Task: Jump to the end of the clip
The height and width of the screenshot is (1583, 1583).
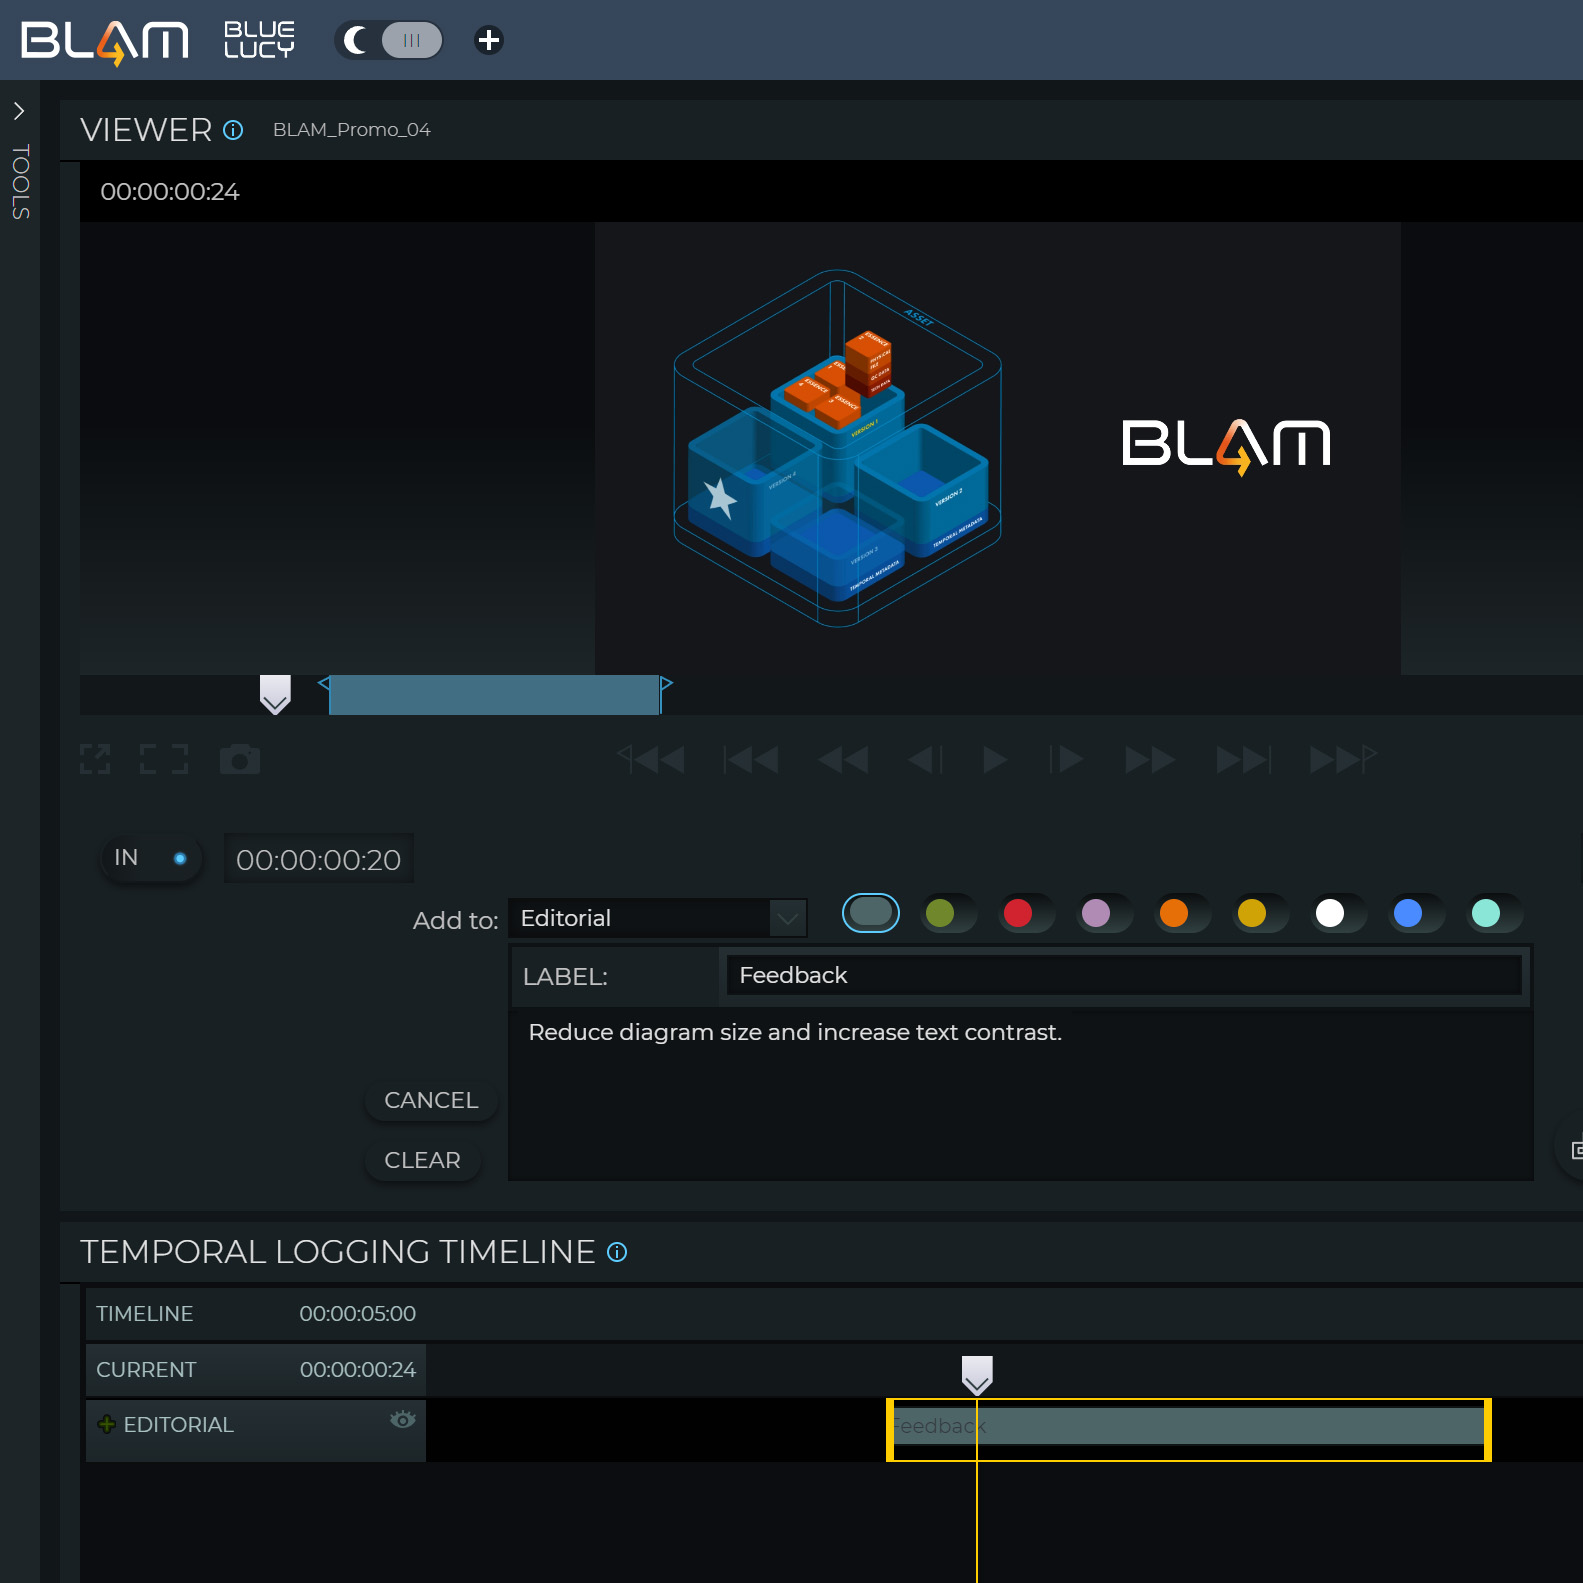Action: pos(1343,759)
